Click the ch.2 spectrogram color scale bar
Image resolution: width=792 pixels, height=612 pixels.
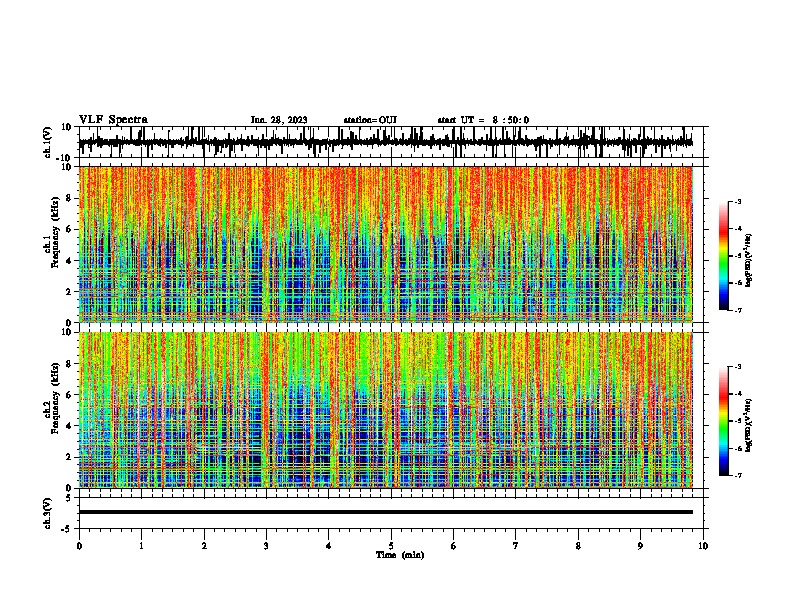click(x=723, y=421)
